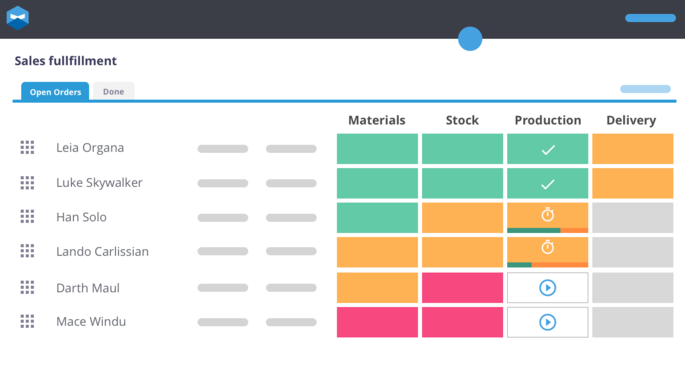Click the production checkmark for Luke Skywalker
This screenshot has width=685, height=386.
pos(548,184)
